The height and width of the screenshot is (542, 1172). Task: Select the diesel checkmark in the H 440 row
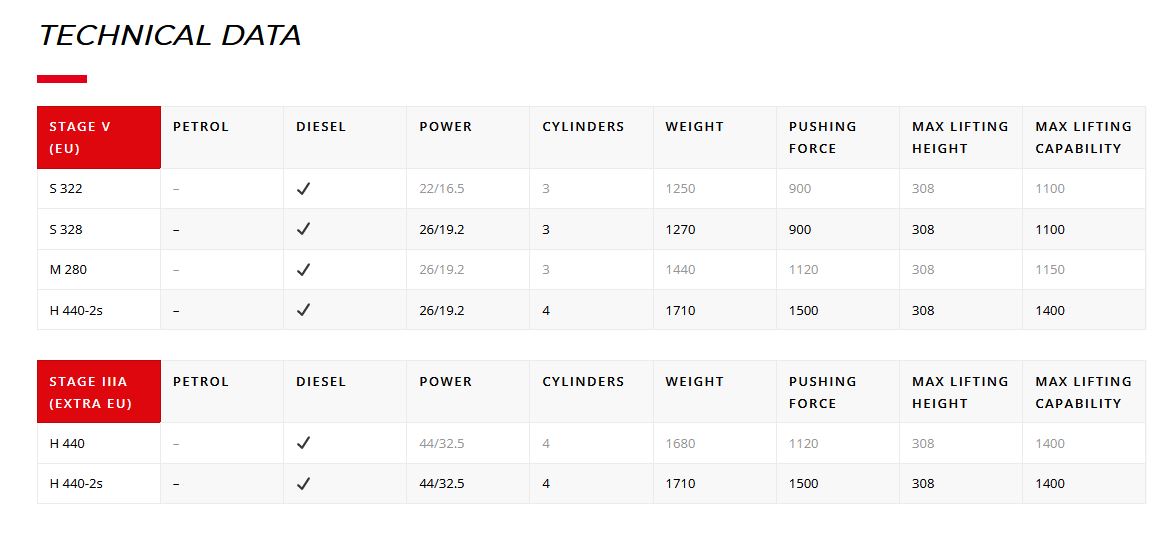(304, 444)
